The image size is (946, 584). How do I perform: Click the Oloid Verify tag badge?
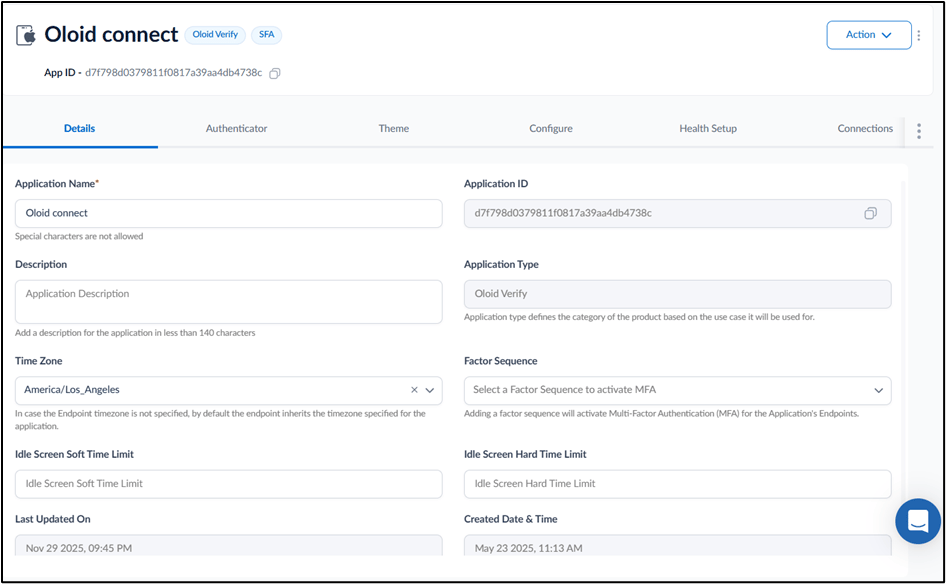(x=215, y=35)
